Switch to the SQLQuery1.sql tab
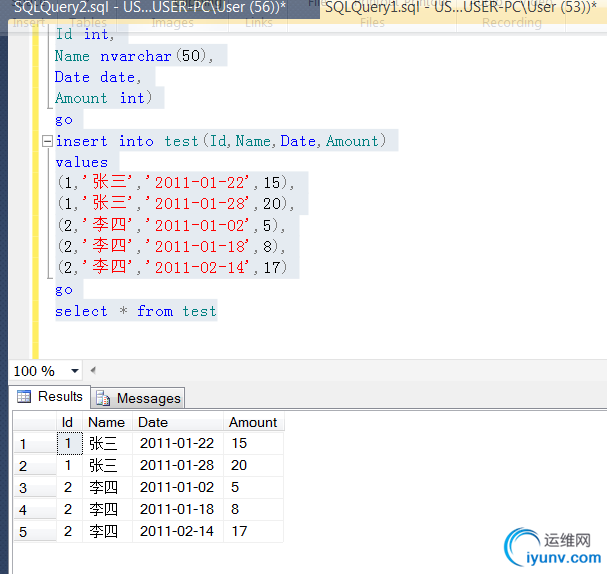The image size is (607, 574). coord(463,8)
